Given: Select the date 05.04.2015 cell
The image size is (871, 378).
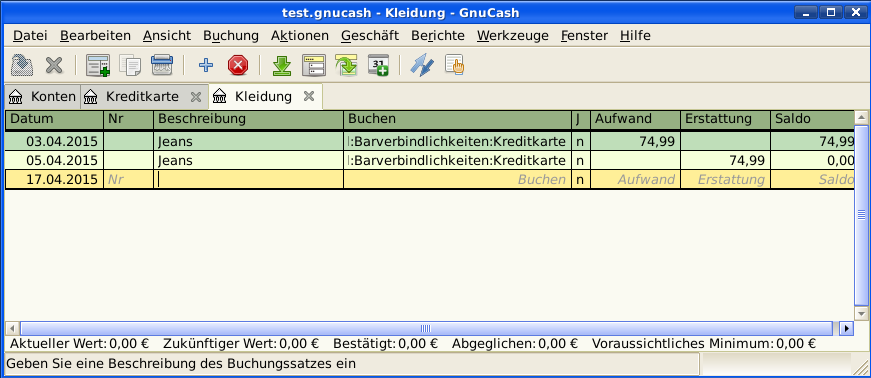Looking at the screenshot, I should click(x=54, y=161).
